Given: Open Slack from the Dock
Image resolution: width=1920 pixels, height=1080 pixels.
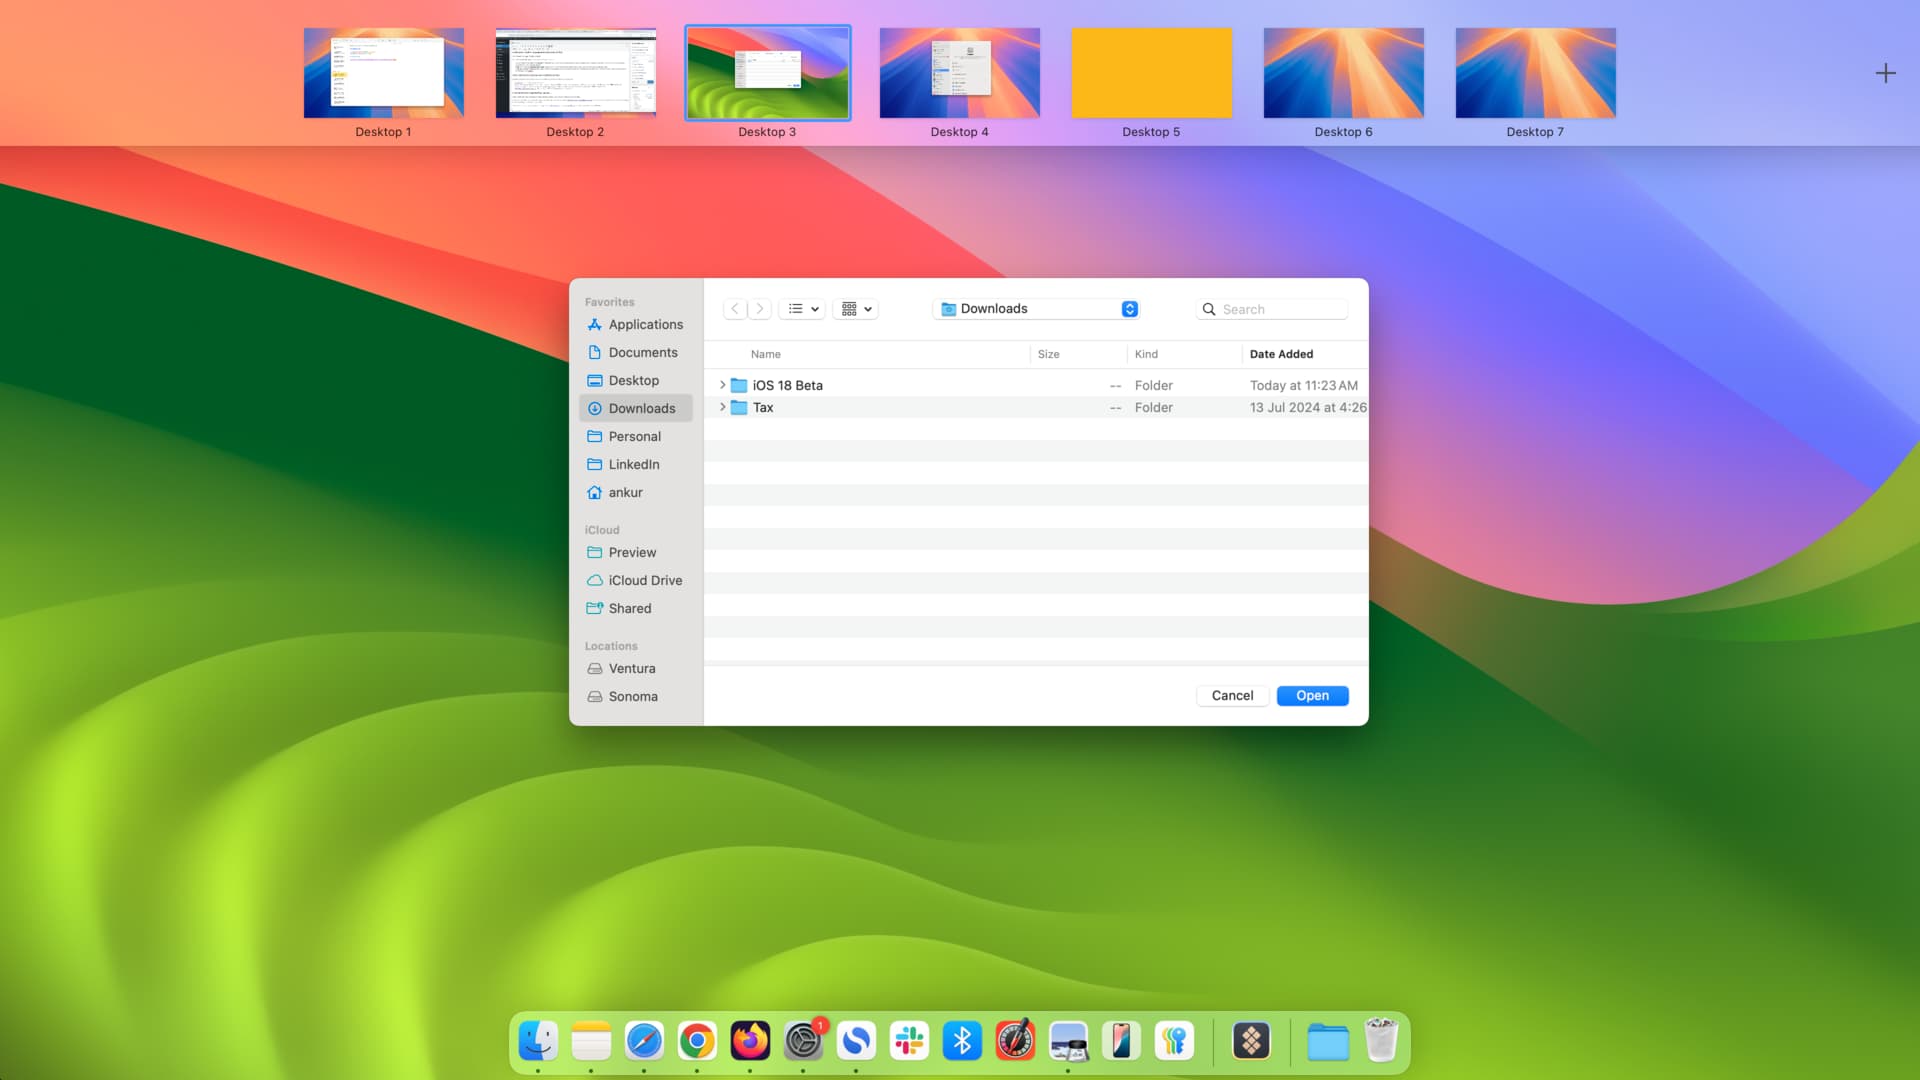Looking at the screenshot, I should point(909,1041).
